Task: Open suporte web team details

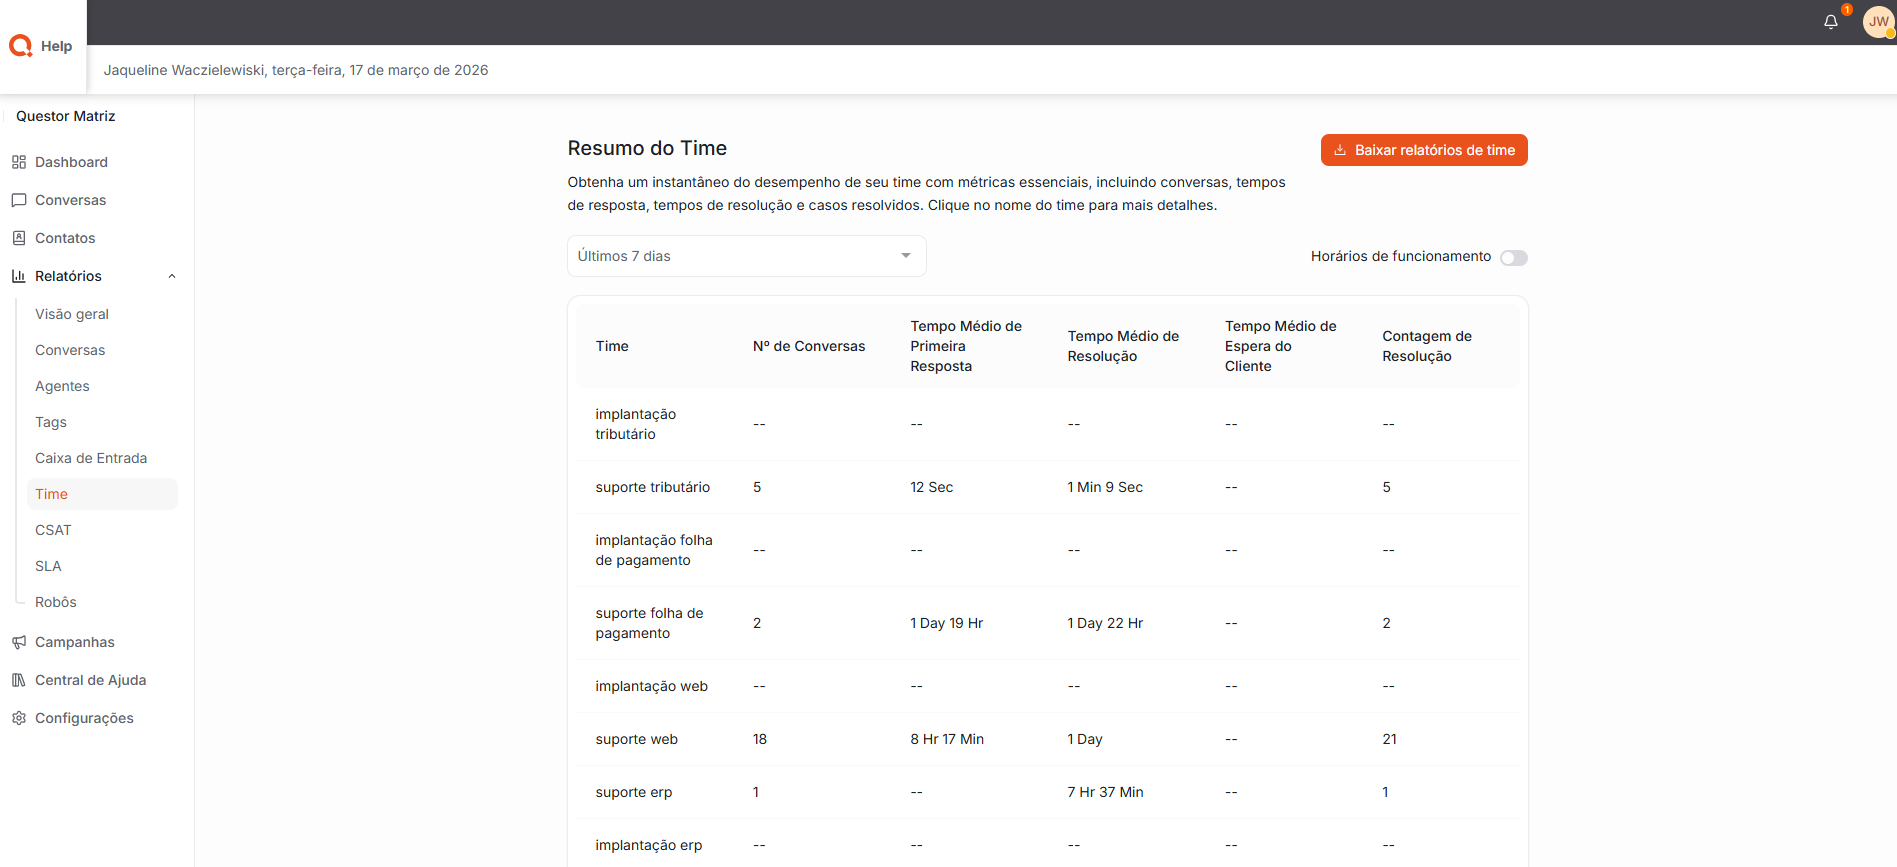Action: (x=636, y=739)
